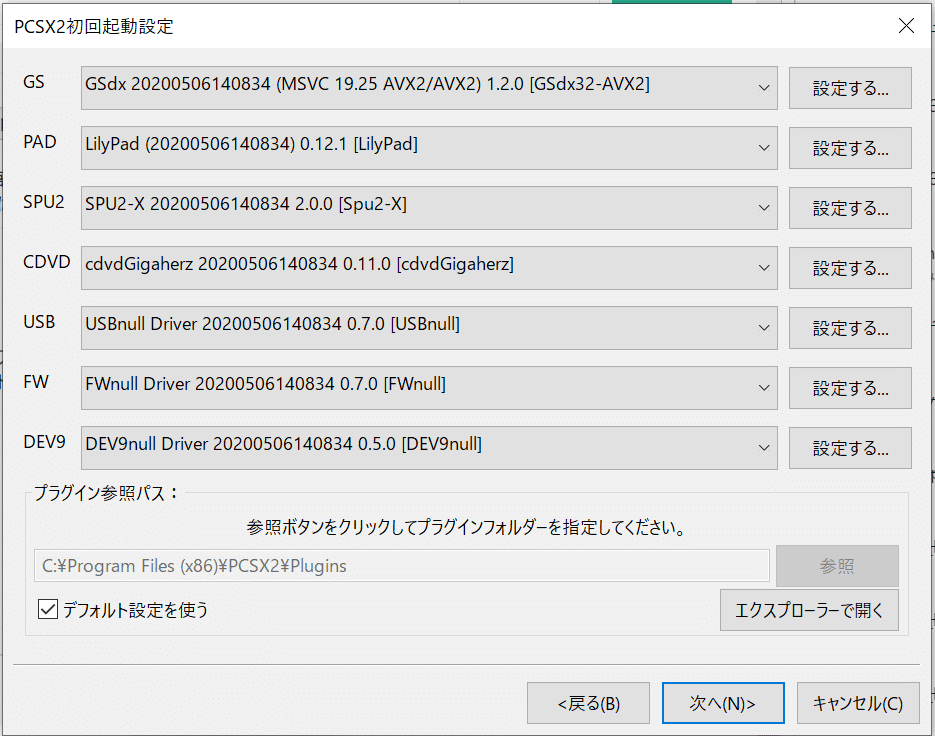This screenshot has width=935, height=736.
Task: Click the plugin path input field
Action: click(x=401, y=565)
